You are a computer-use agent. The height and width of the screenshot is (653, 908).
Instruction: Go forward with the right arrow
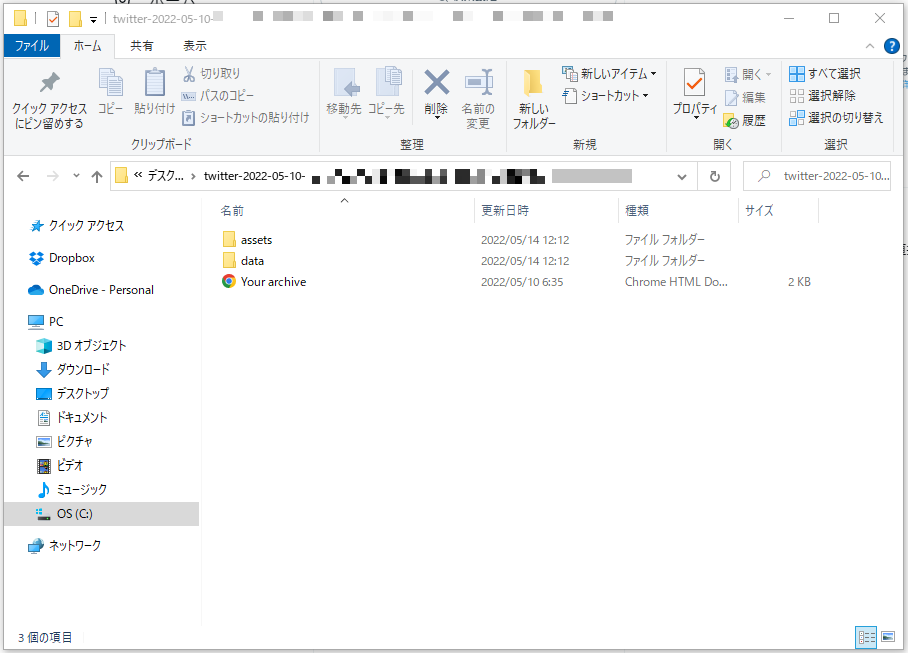(x=53, y=176)
